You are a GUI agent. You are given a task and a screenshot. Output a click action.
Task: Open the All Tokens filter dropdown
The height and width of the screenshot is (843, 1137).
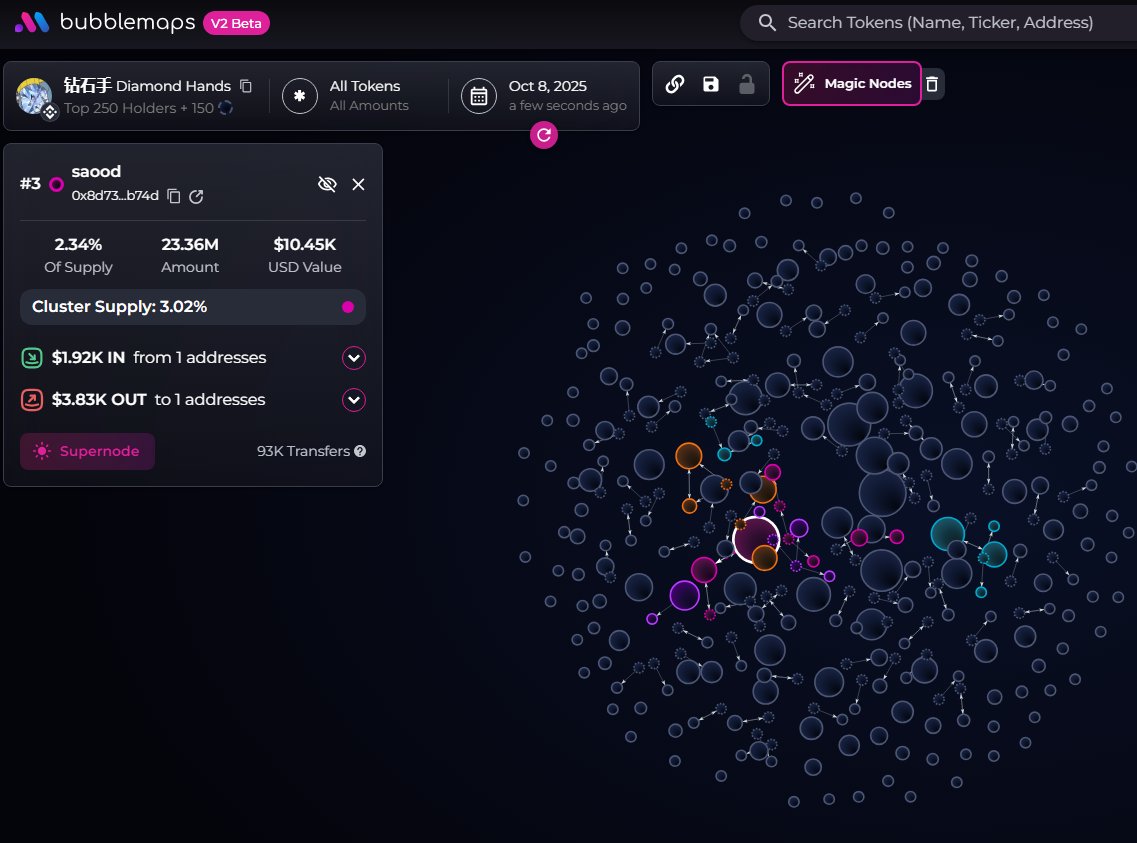(x=357, y=95)
